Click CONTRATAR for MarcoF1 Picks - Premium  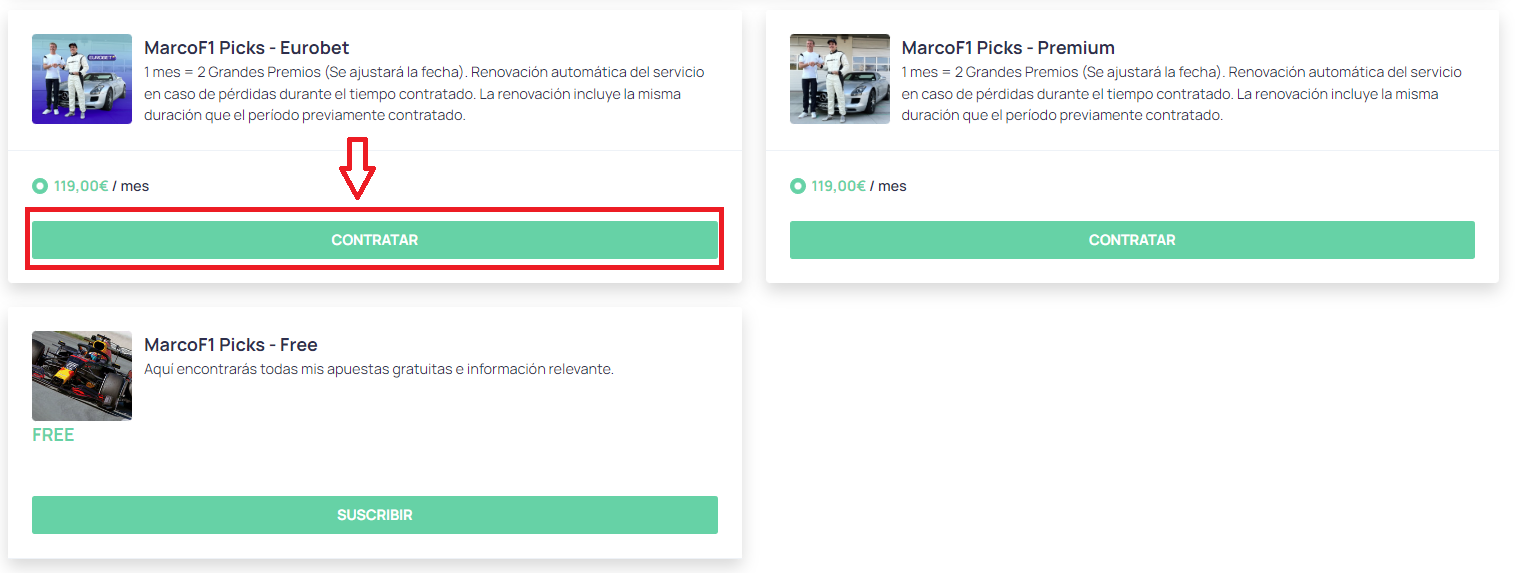click(x=1132, y=240)
